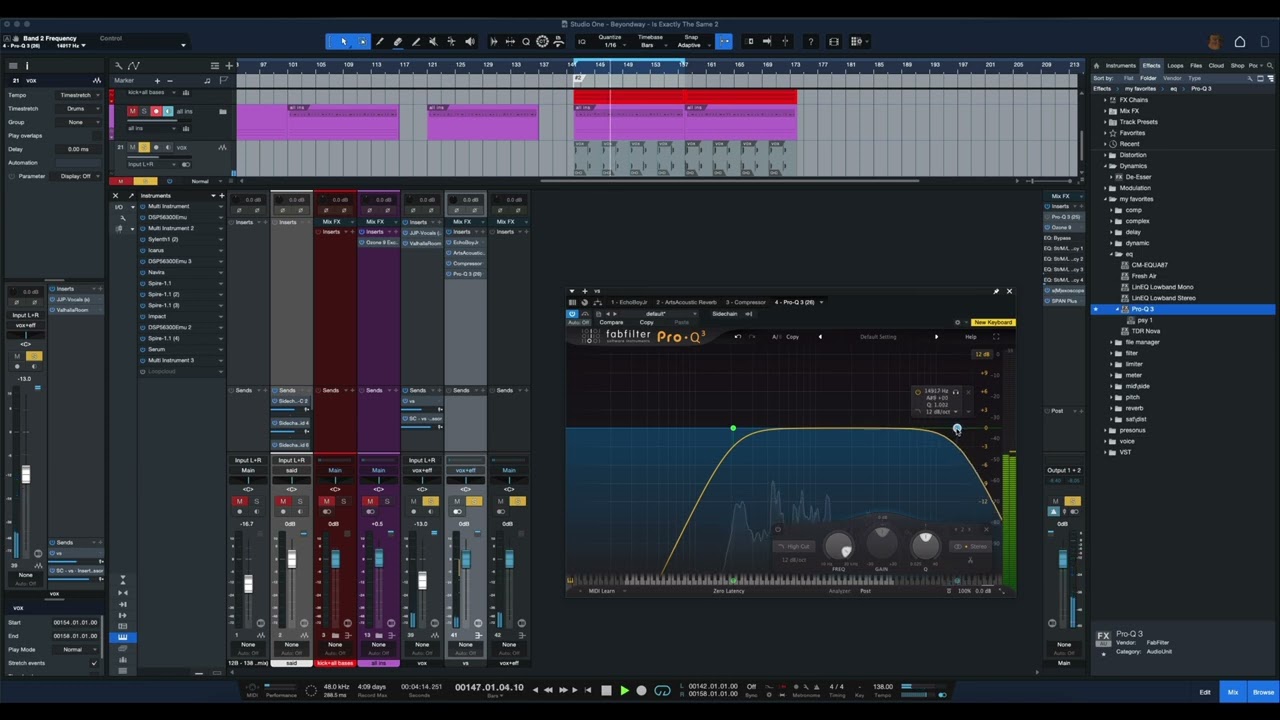Toggle the Auto Off button
1280x720 pixels.
pos(579,322)
